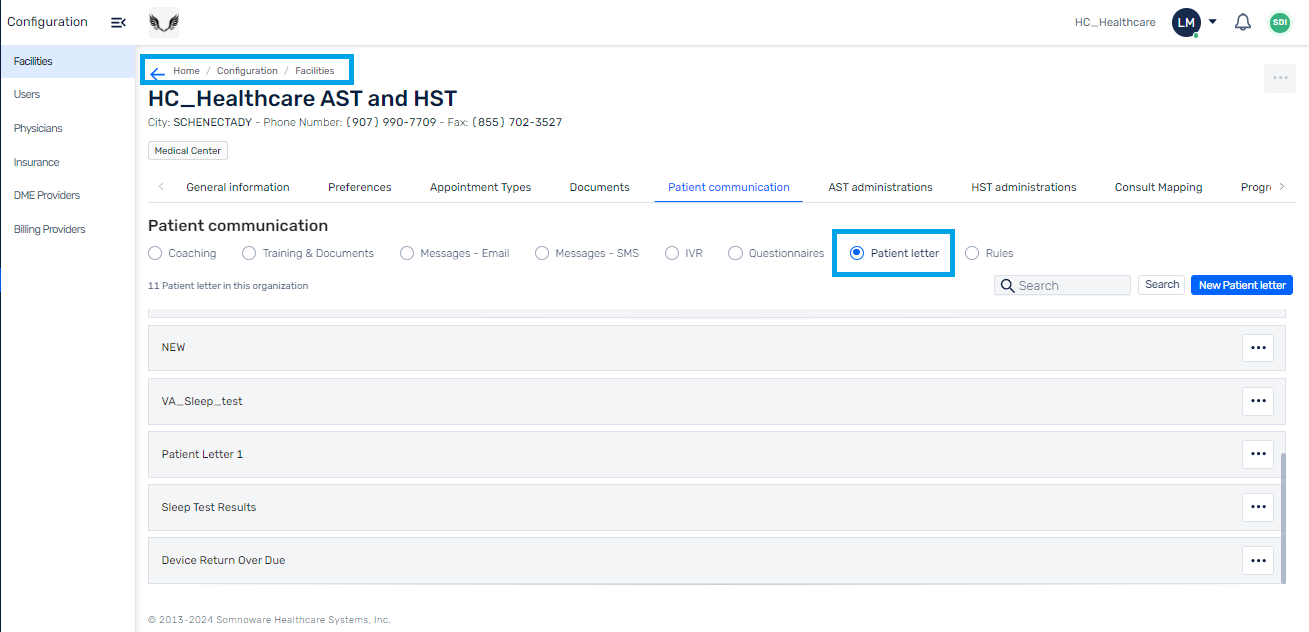Click the patient letter list scrollbar
The width and height of the screenshot is (1309, 632).
click(1283, 515)
